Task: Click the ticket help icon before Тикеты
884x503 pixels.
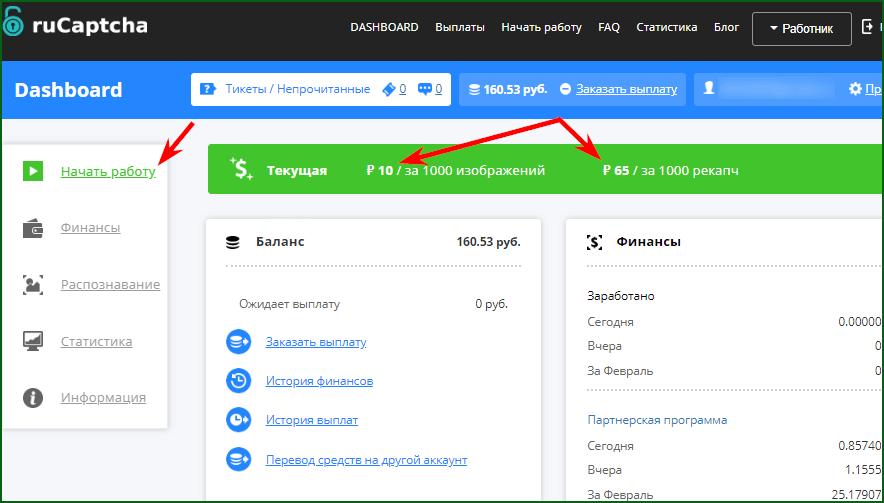Action: tap(209, 89)
